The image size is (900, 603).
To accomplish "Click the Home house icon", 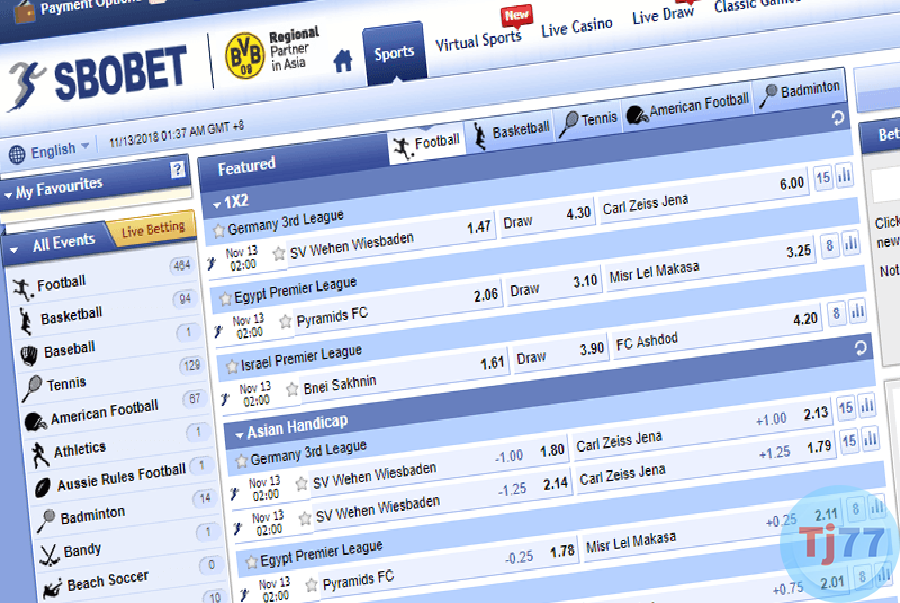I will coord(343,61).
